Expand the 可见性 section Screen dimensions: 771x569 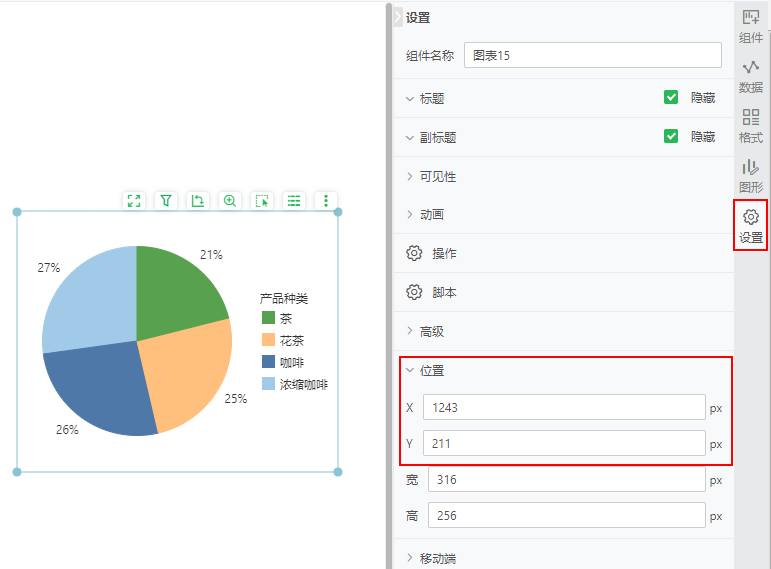pos(437,176)
